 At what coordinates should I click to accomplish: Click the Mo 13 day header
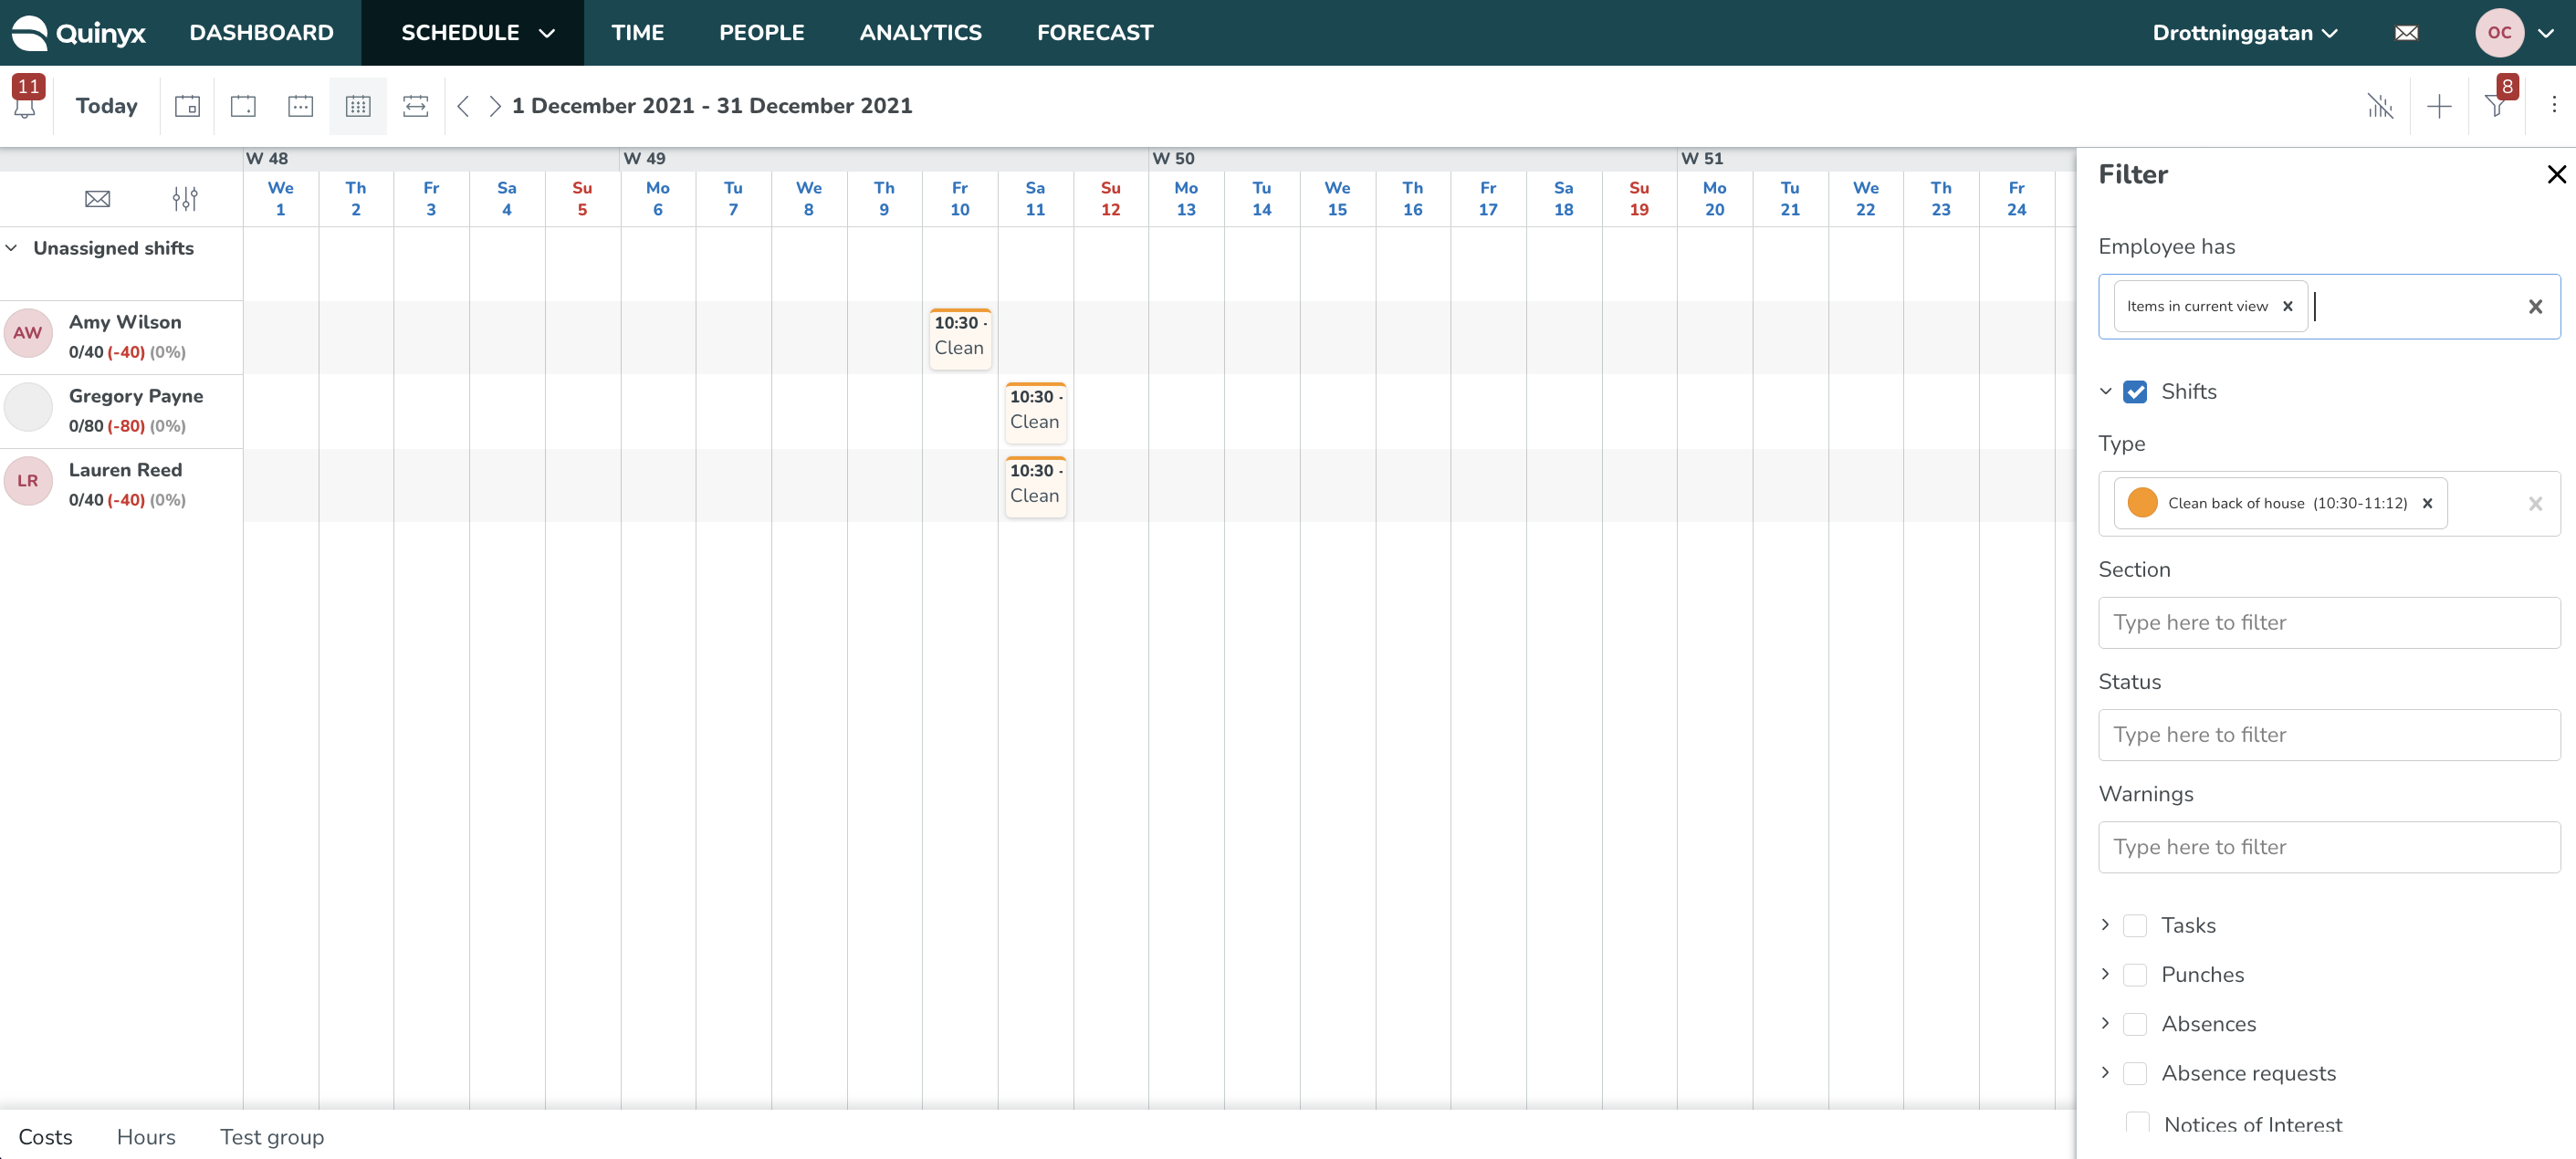(1186, 199)
